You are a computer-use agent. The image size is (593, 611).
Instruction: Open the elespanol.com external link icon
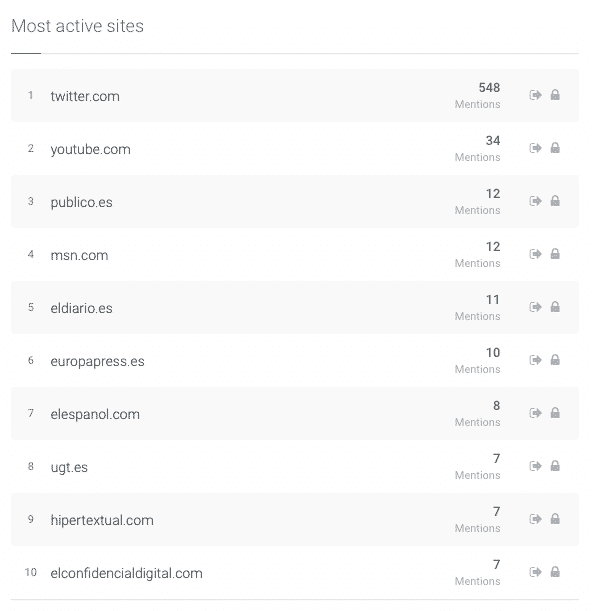pos(535,413)
